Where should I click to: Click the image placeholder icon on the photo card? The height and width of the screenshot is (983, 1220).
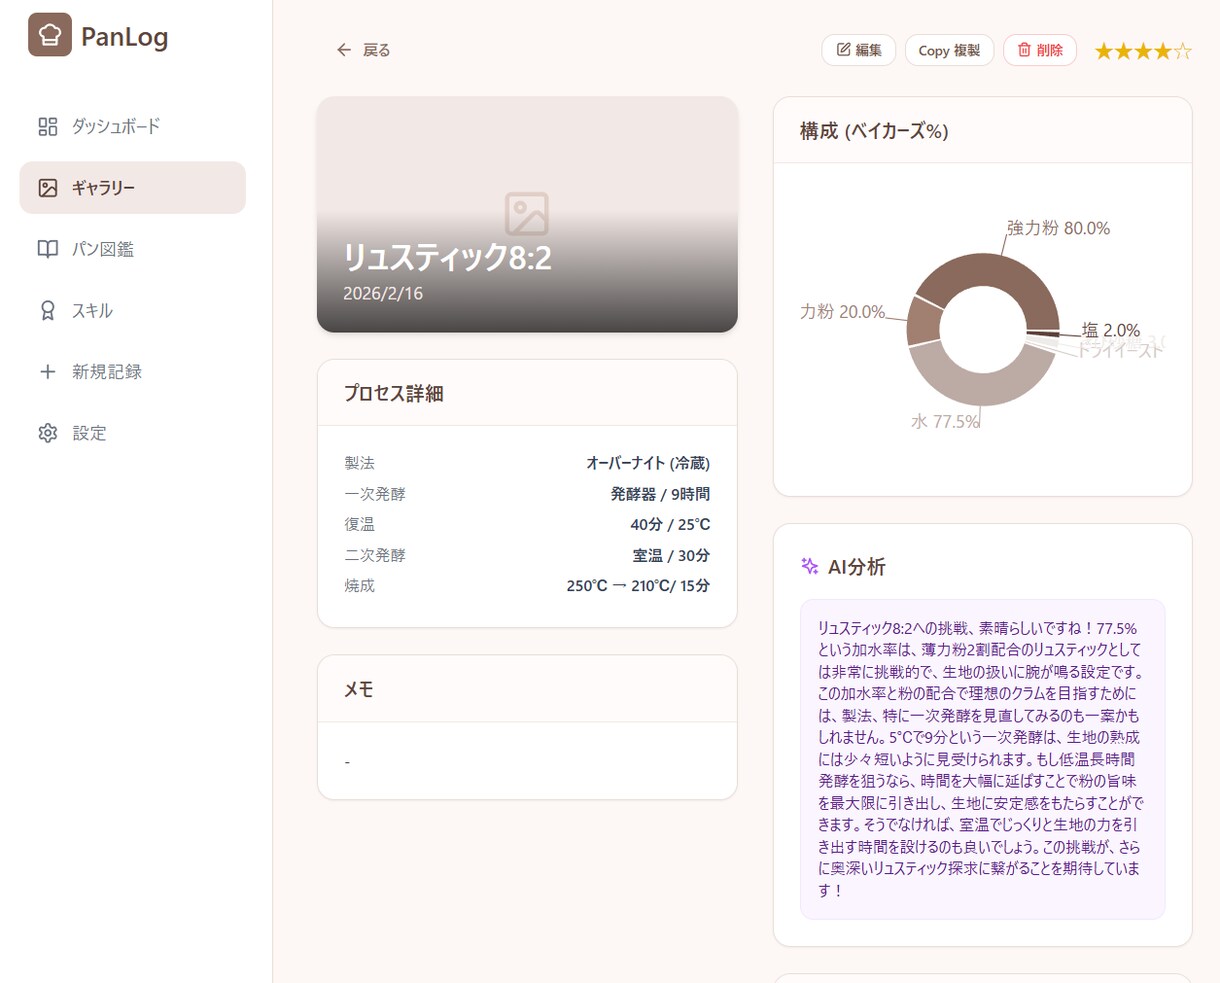[x=527, y=214]
